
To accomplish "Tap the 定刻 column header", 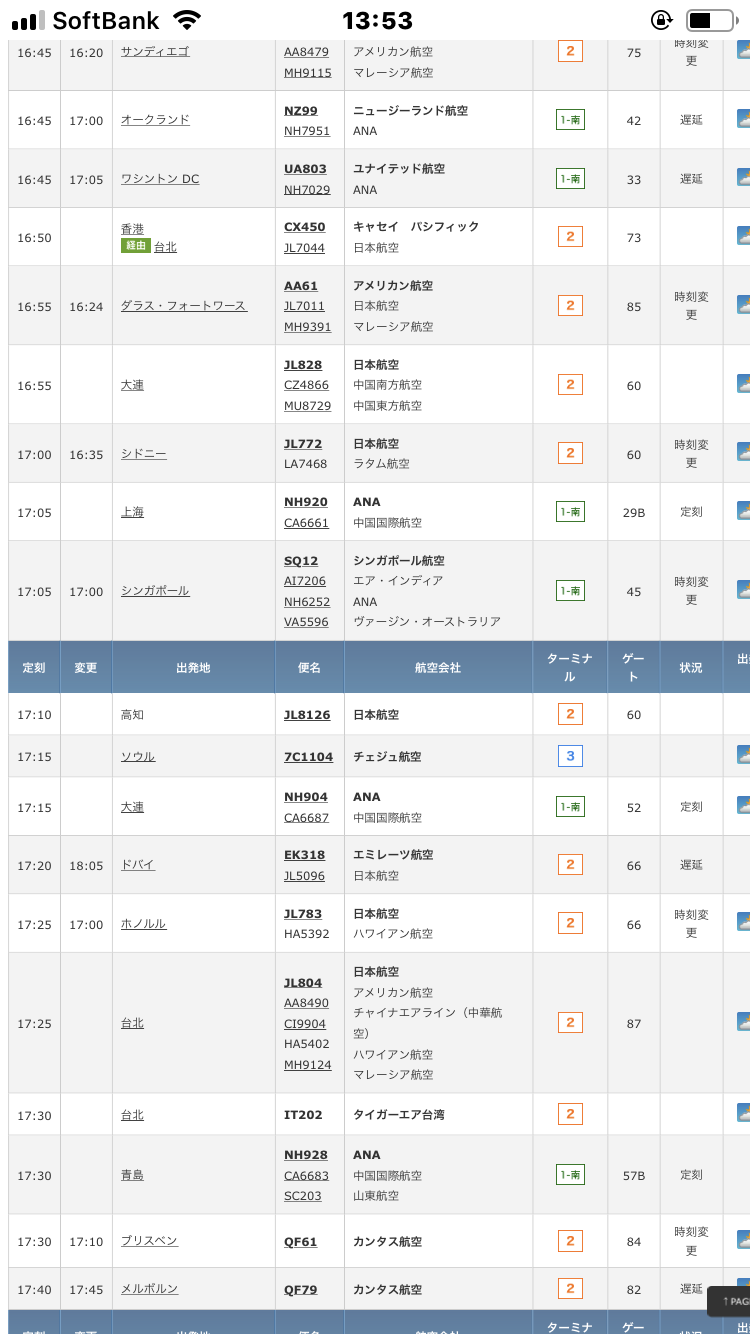I will point(34,667).
